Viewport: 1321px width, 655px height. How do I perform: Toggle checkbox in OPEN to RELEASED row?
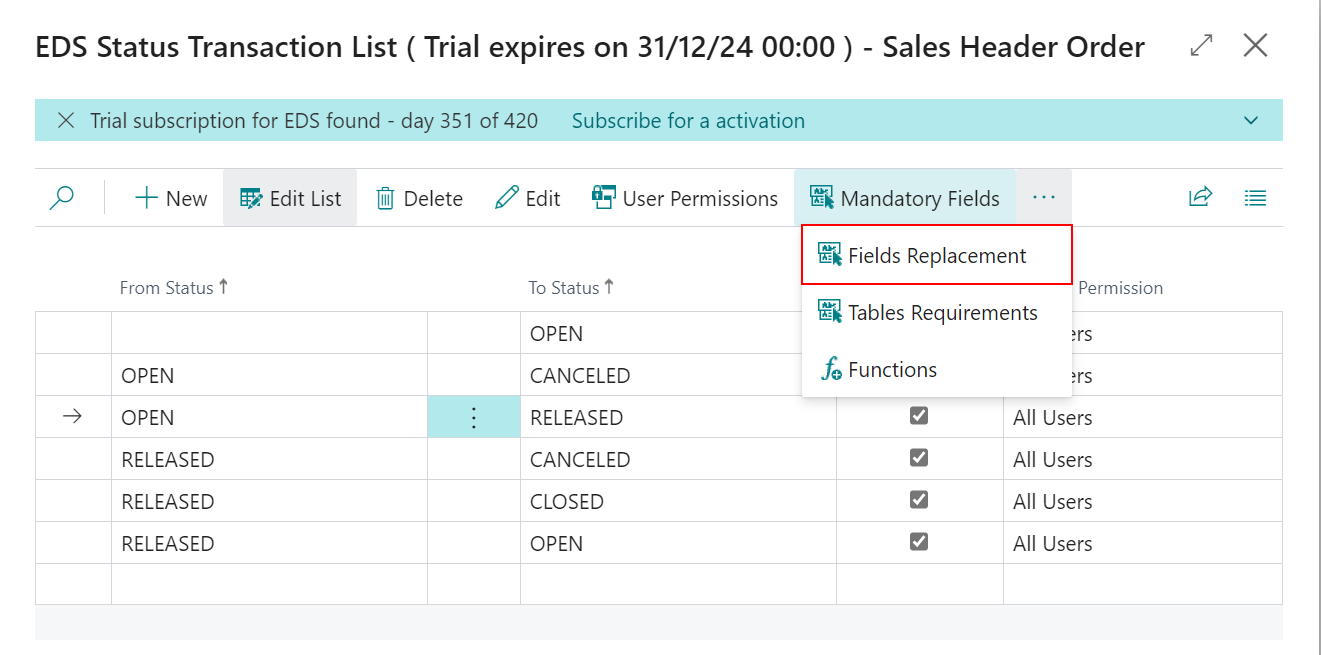coord(919,415)
